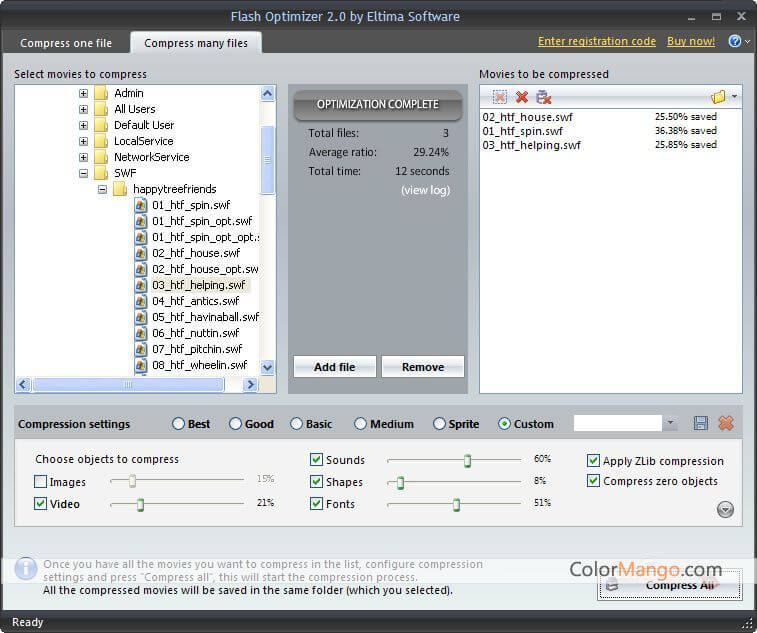Viewport: 757px width, 633px height.
Task: Click the 04_htf_antics.swf file icon
Action: (141, 301)
